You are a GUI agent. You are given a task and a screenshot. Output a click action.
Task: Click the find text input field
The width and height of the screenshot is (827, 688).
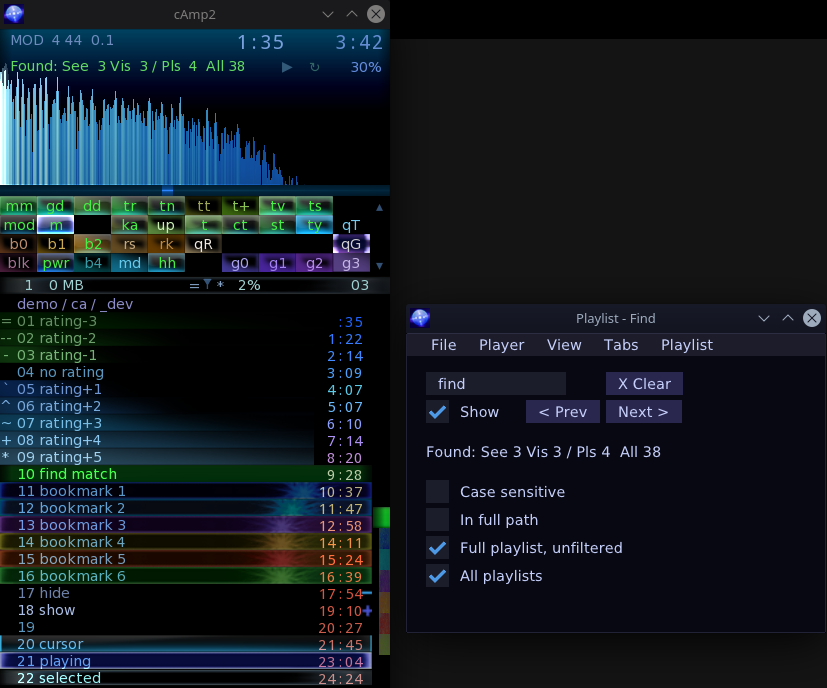click(x=496, y=384)
